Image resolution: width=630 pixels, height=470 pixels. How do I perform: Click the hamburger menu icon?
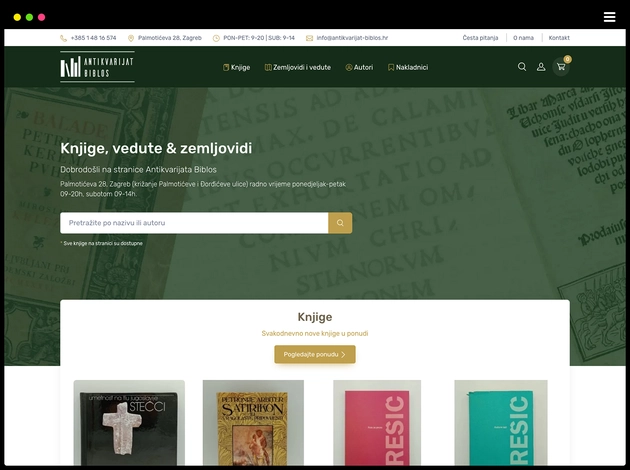click(609, 17)
